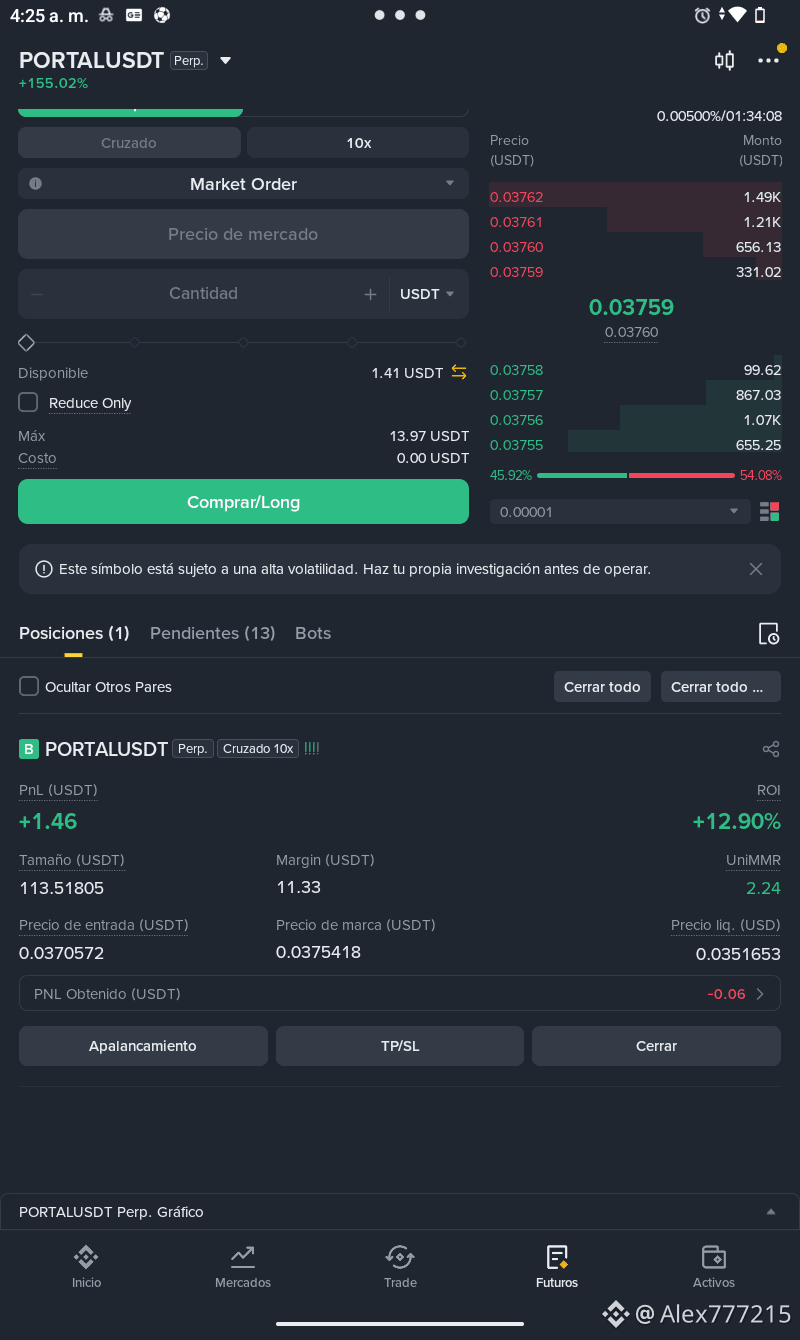Tap the Precio de mercado field
The image size is (800, 1340).
[x=243, y=234]
